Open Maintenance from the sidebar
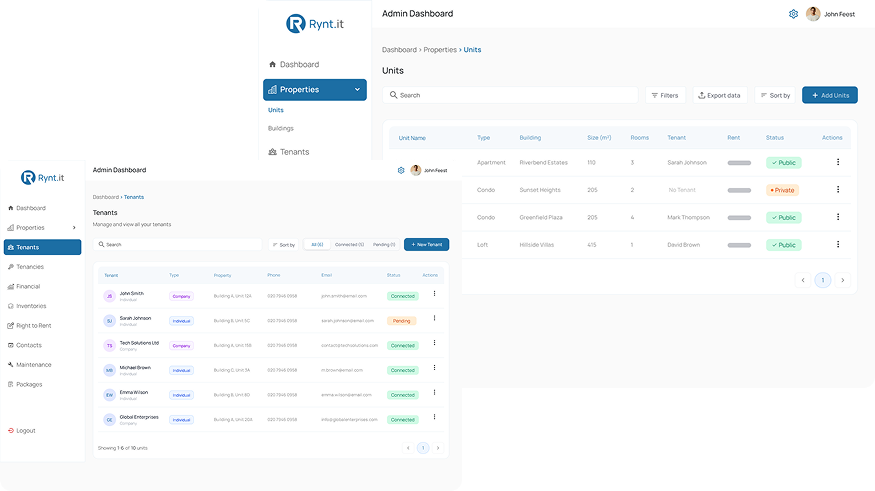This screenshot has width=875, height=491. 33,365
